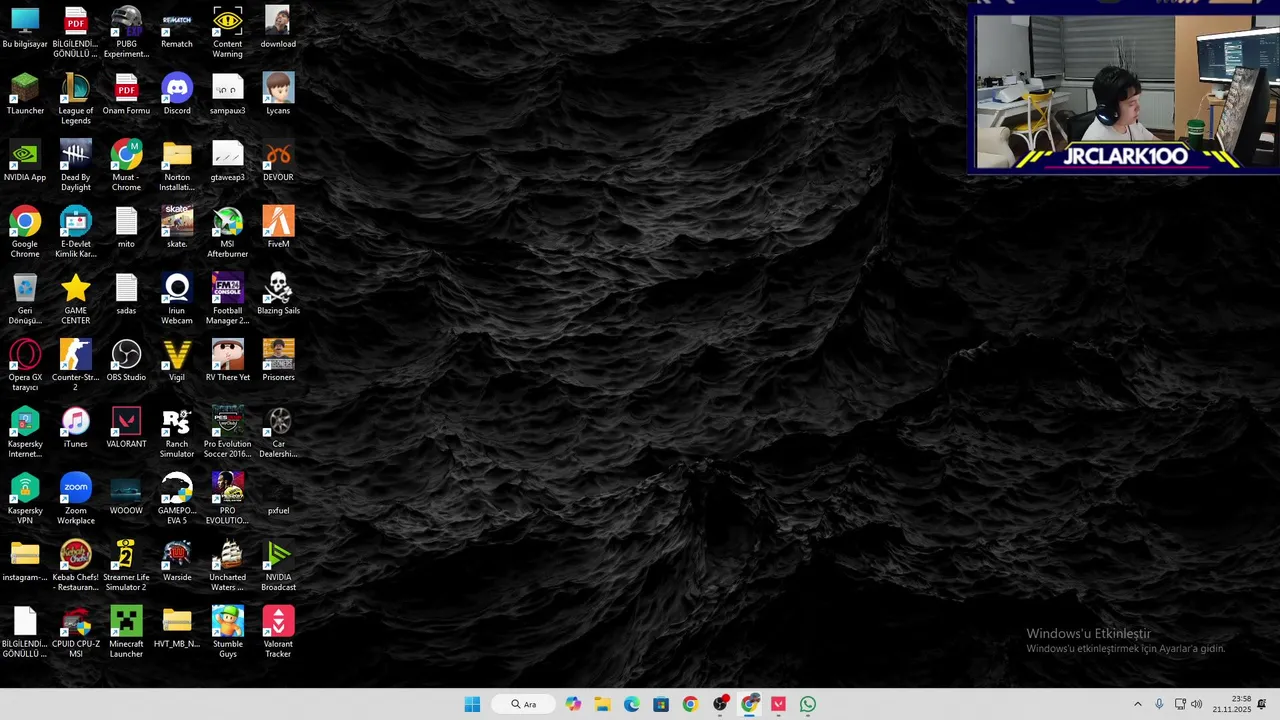Launch Counter-Strike 2 shortcut
The width and height of the screenshot is (1280, 720).
pos(75,366)
